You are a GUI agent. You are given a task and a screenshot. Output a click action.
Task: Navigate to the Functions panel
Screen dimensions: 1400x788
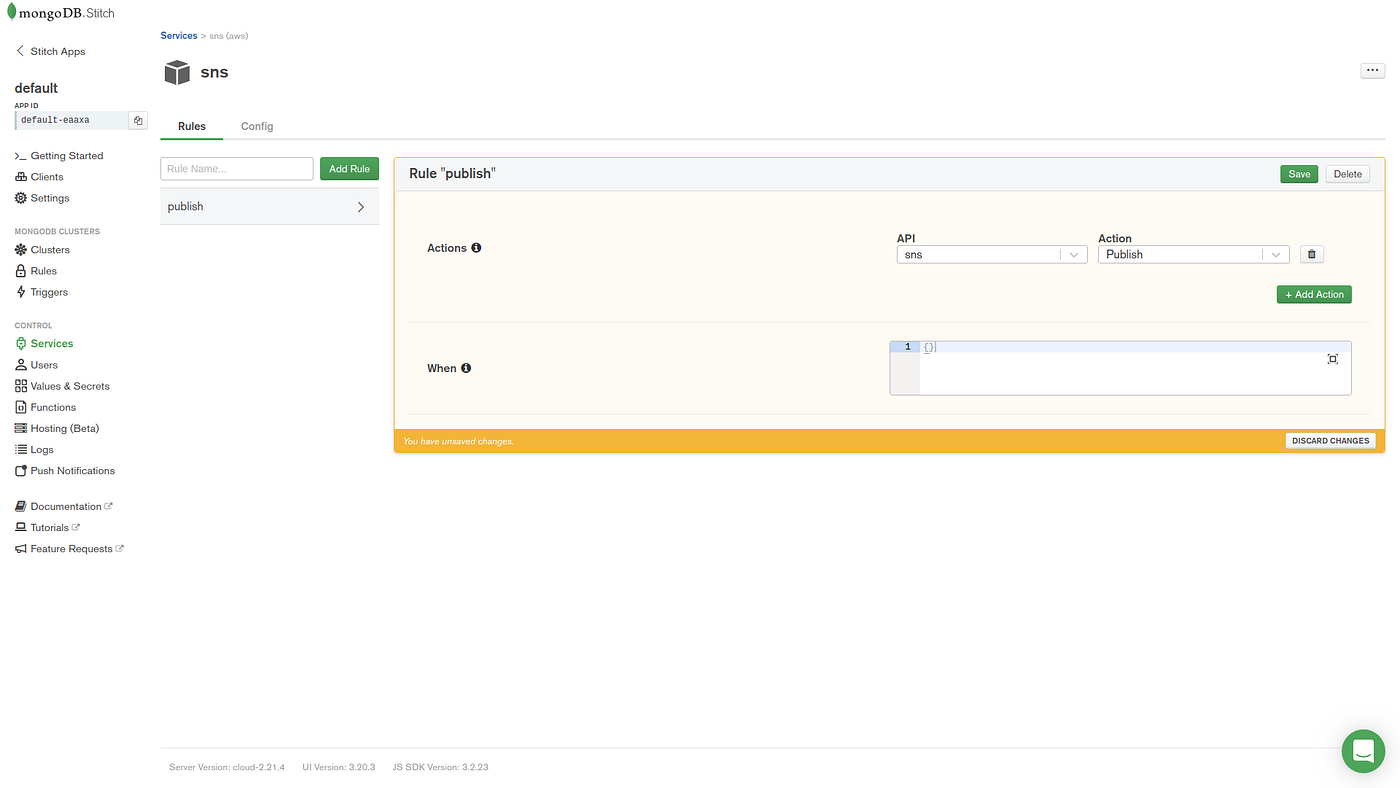[53, 406]
